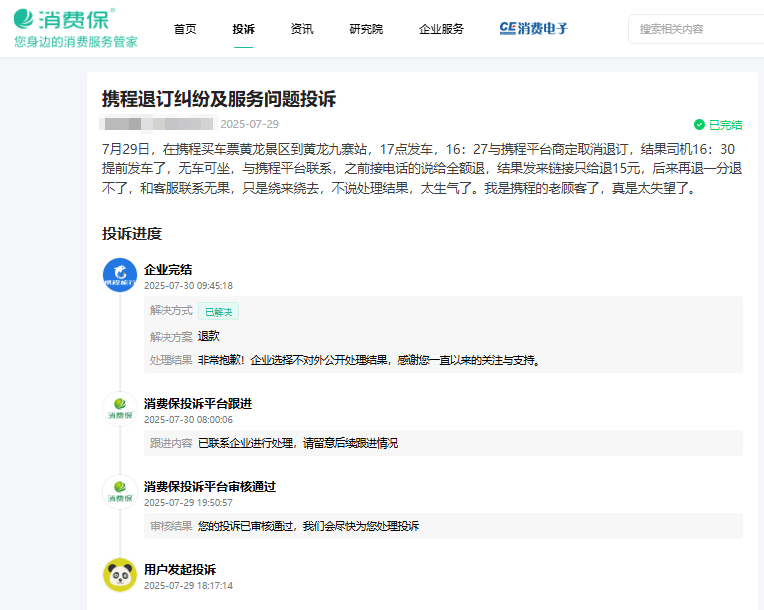The width and height of the screenshot is (764, 610).
Task: Click the 消费保 avatar beside 审核通过
Action: 120,492
